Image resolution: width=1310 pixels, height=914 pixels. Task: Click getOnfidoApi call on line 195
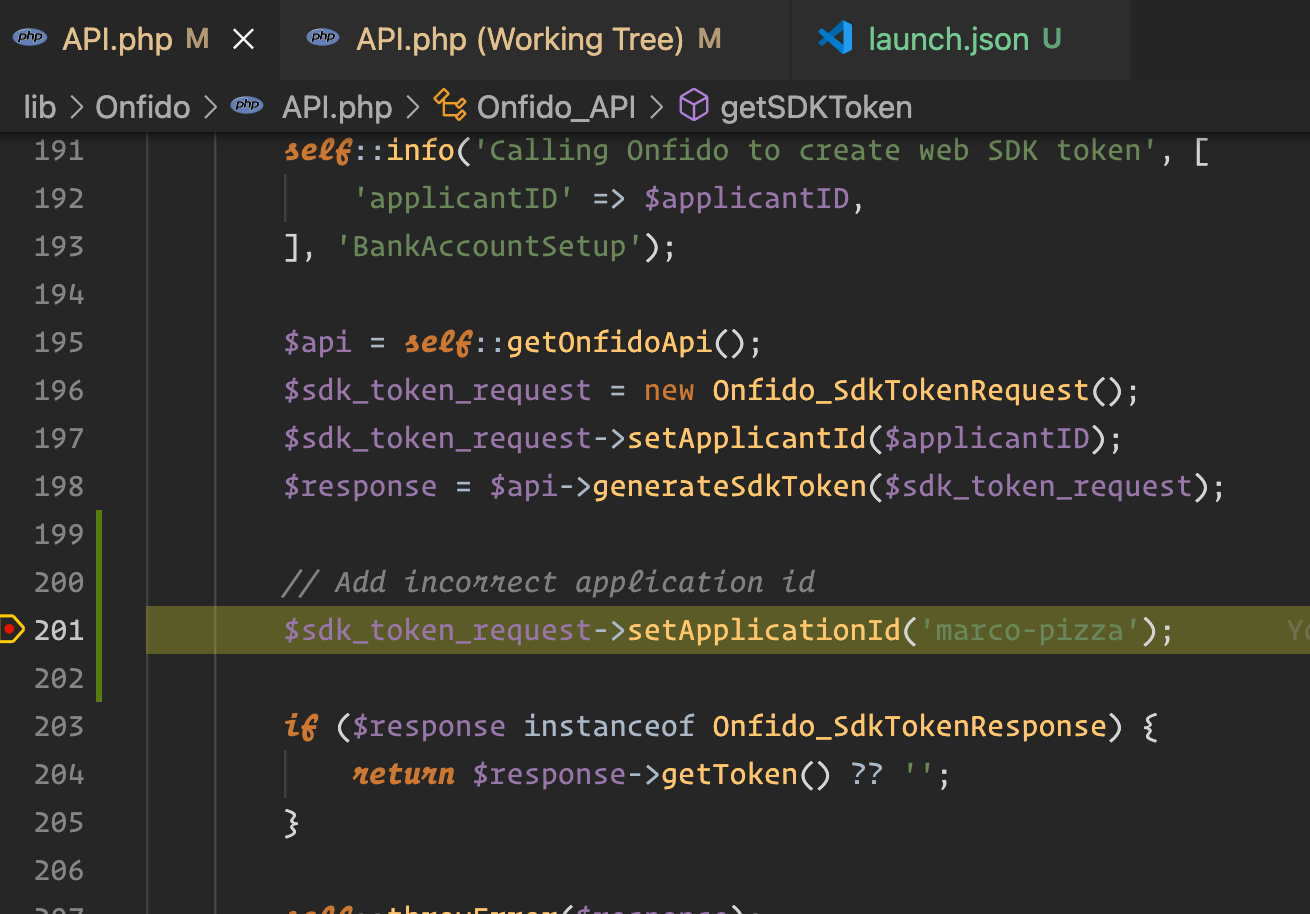point(609,343)
